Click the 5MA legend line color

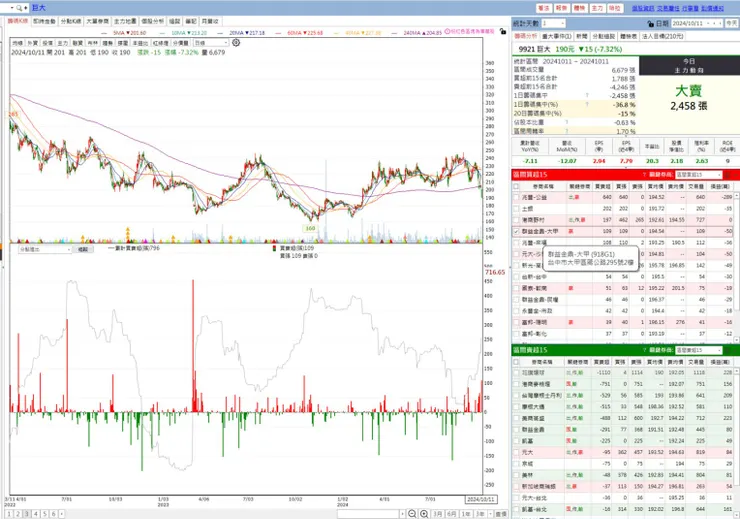[x=106, y=33]
